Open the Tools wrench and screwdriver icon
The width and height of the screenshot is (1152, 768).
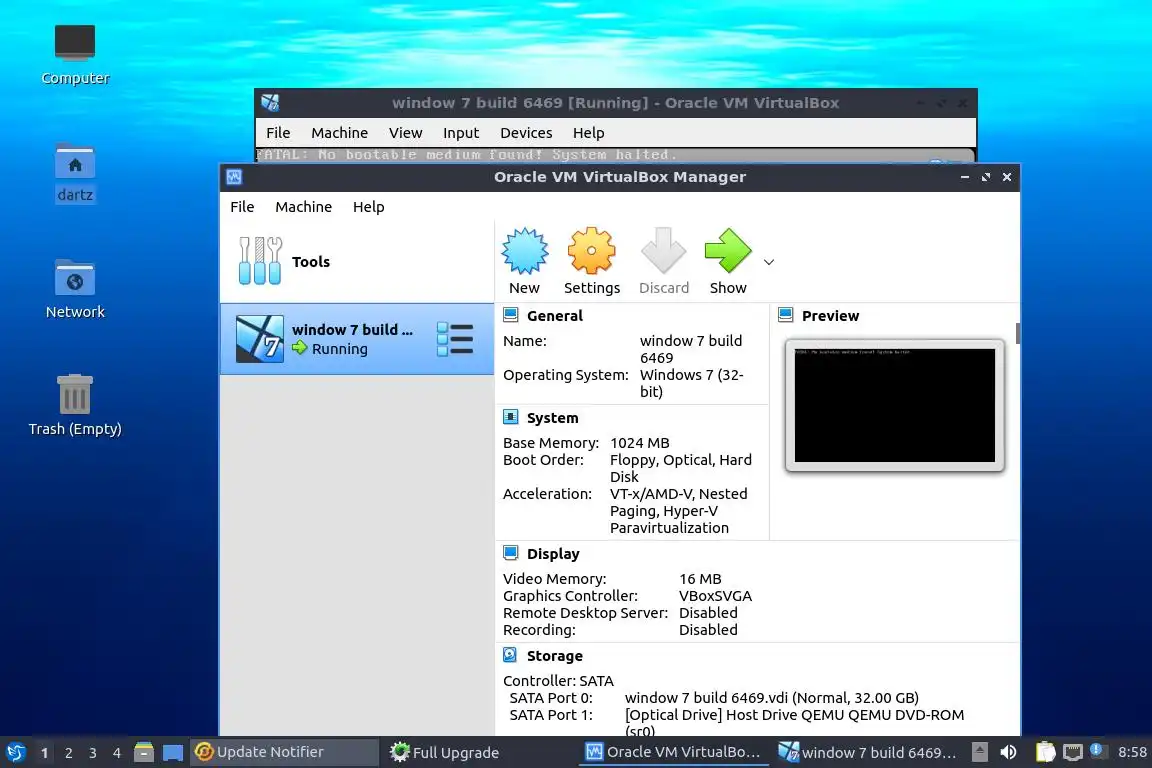coord(260,261)
